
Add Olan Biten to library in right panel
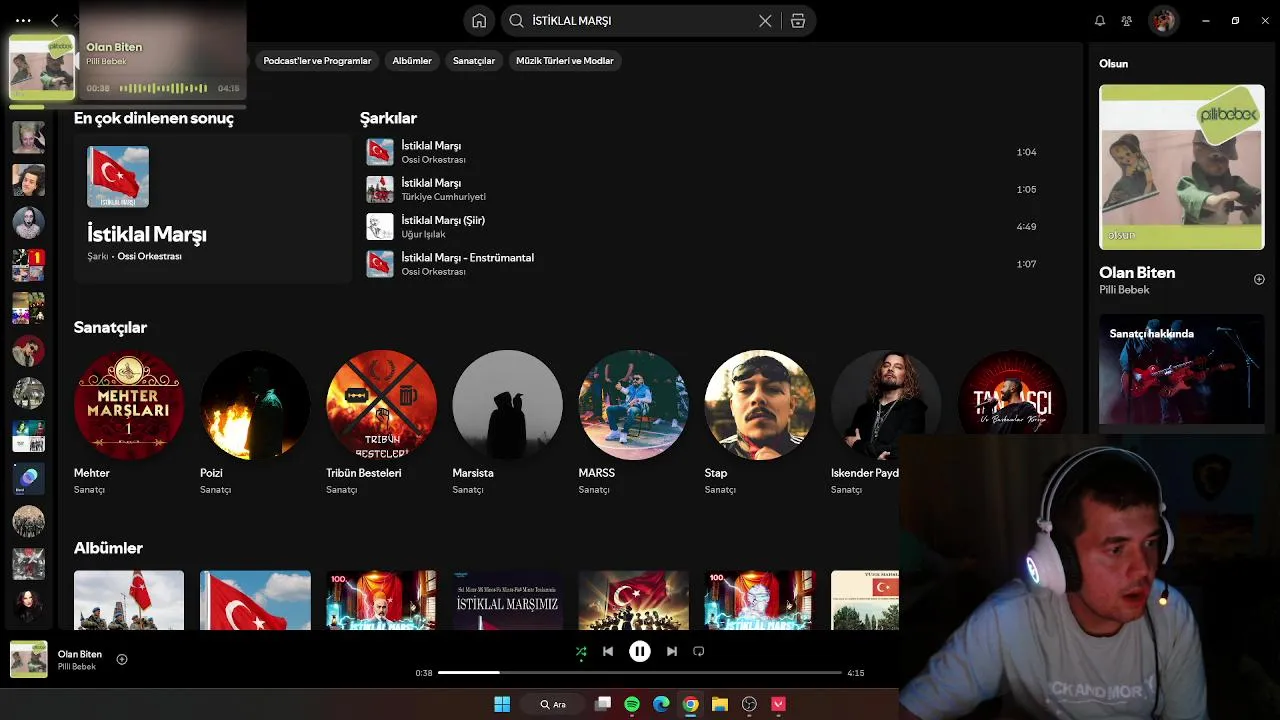(x=1259, y=279)
